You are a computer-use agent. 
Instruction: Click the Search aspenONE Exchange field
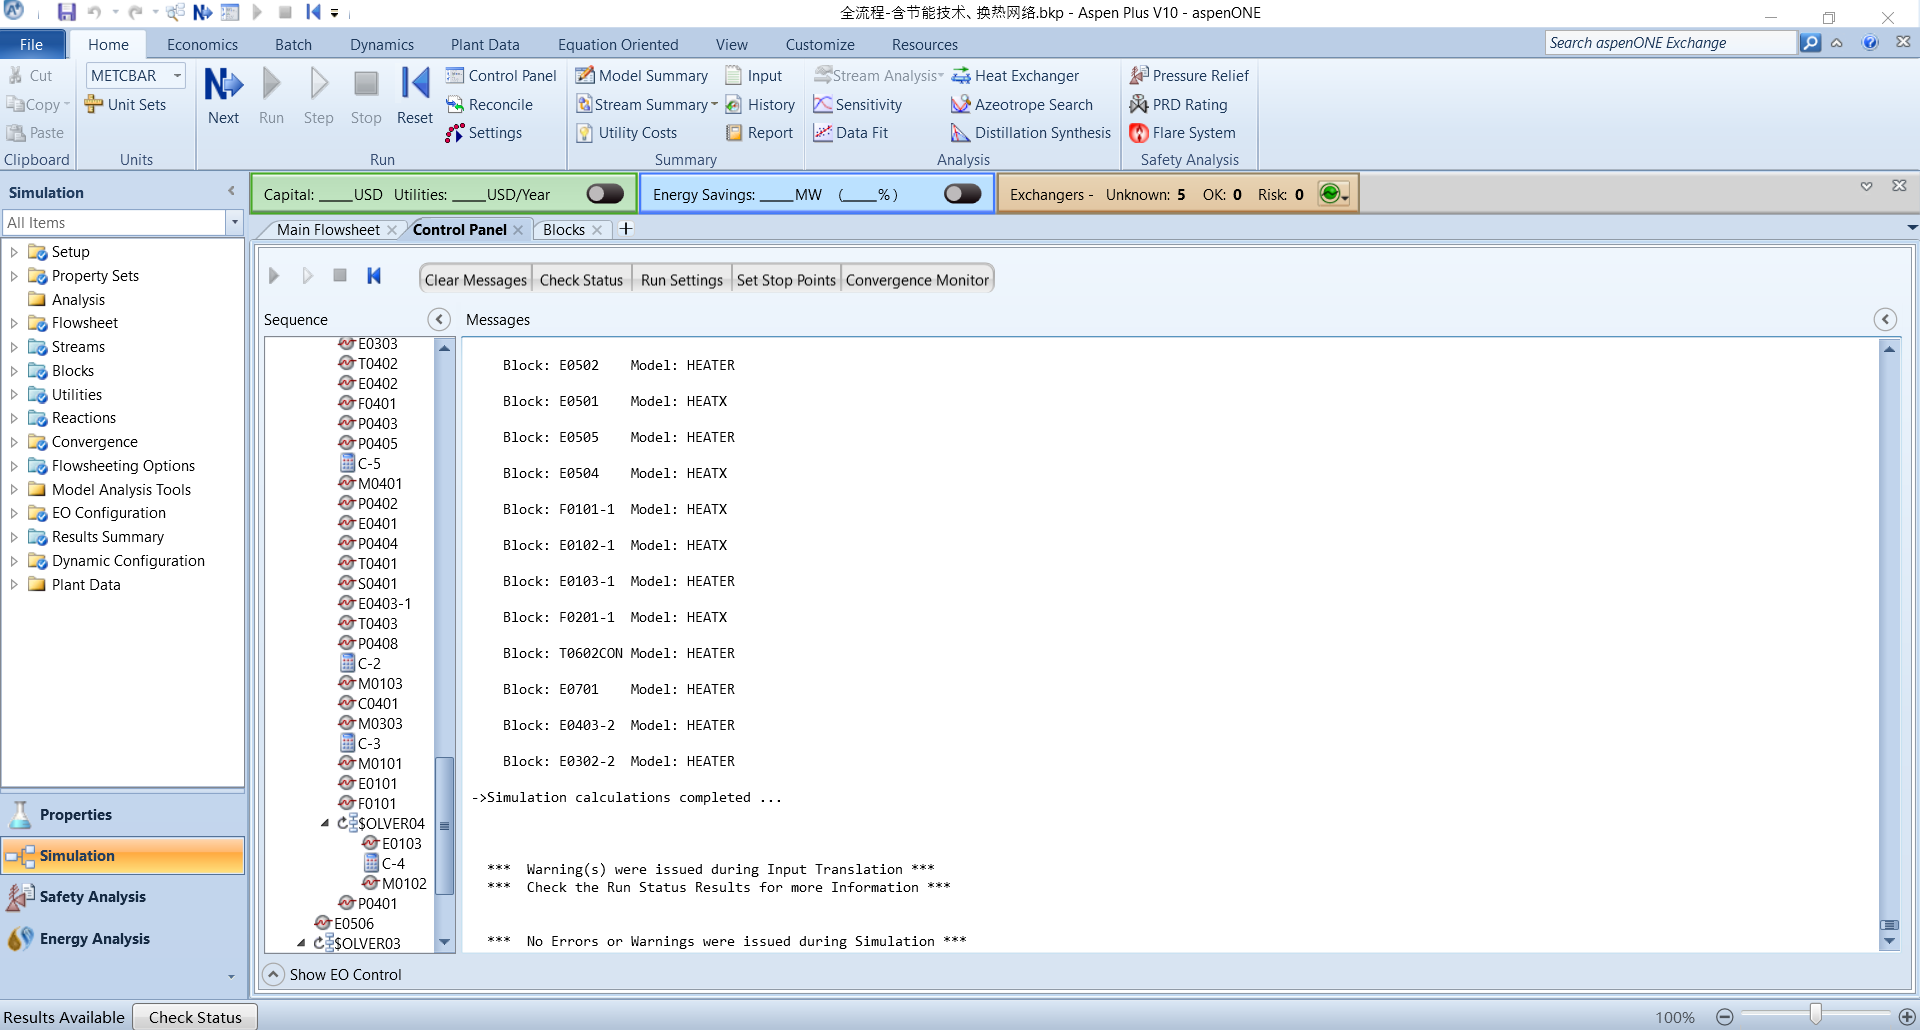1670,43
